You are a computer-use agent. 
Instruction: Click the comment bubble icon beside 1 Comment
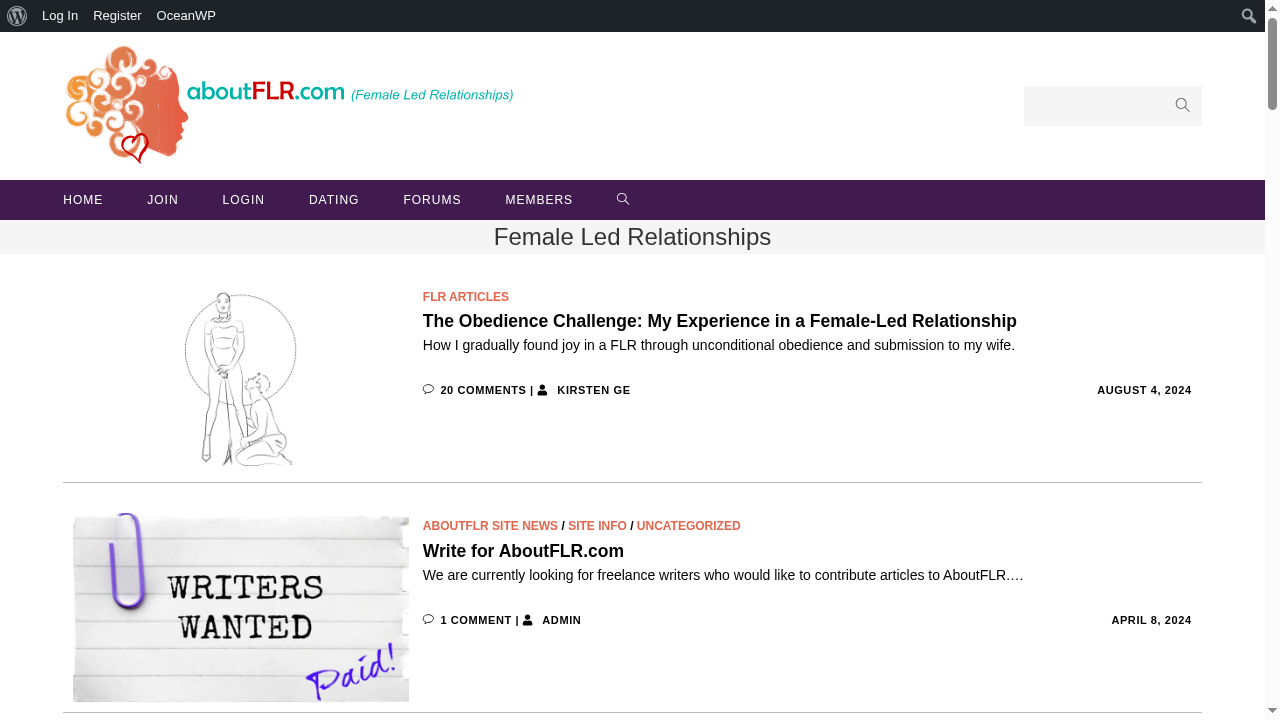point(428,619)
